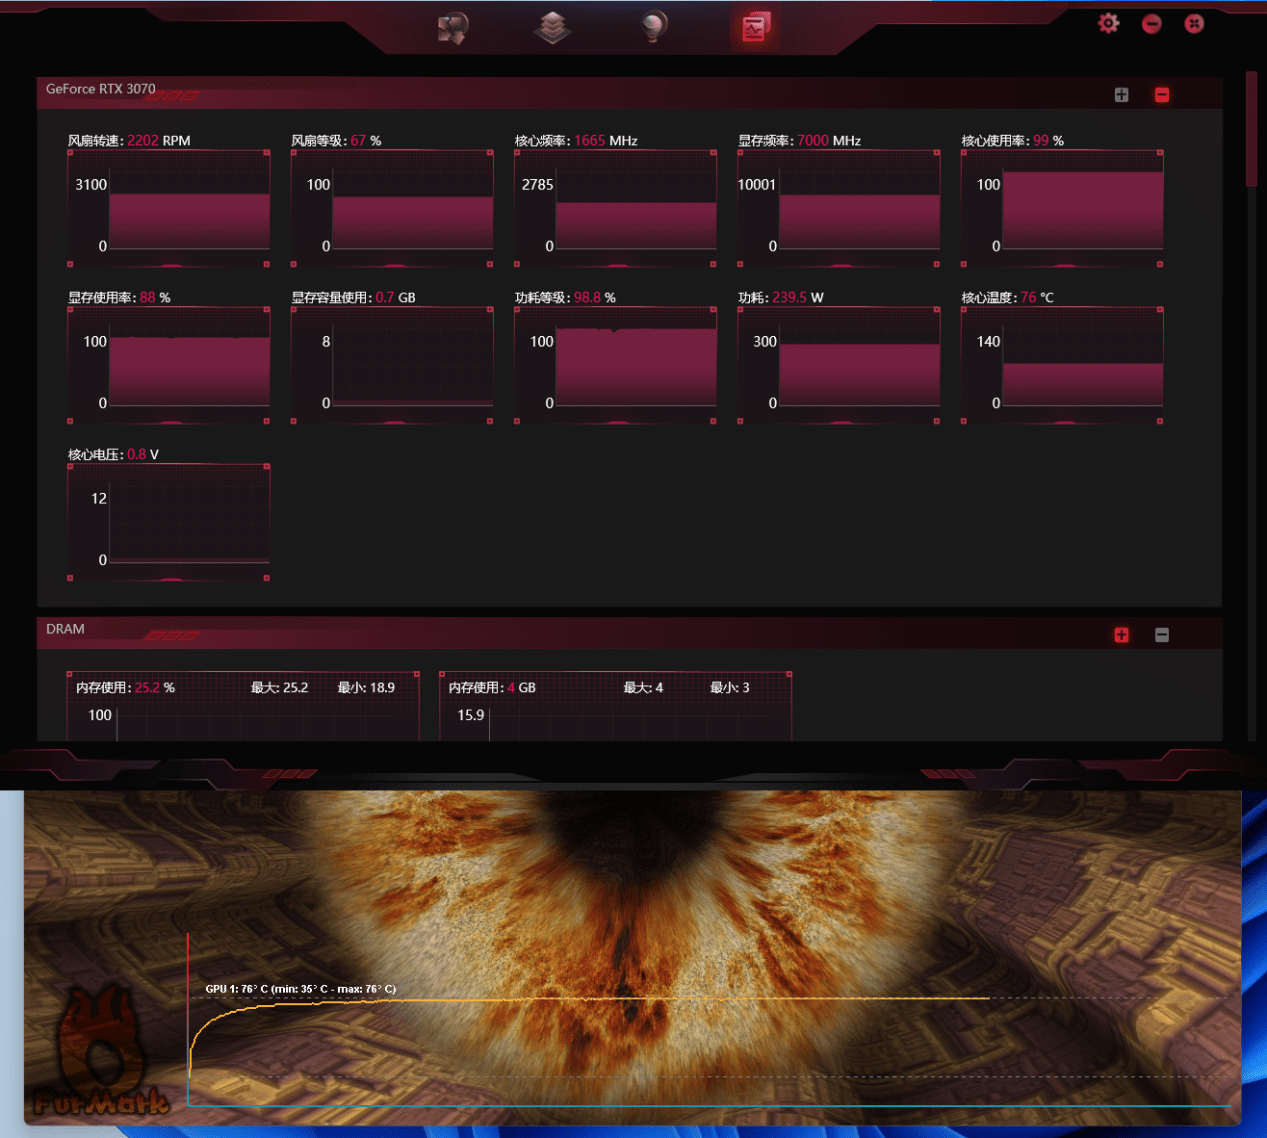Click the 最大: 4 value
Screen dimensions: 1267x1138
(x=643, y=688)
